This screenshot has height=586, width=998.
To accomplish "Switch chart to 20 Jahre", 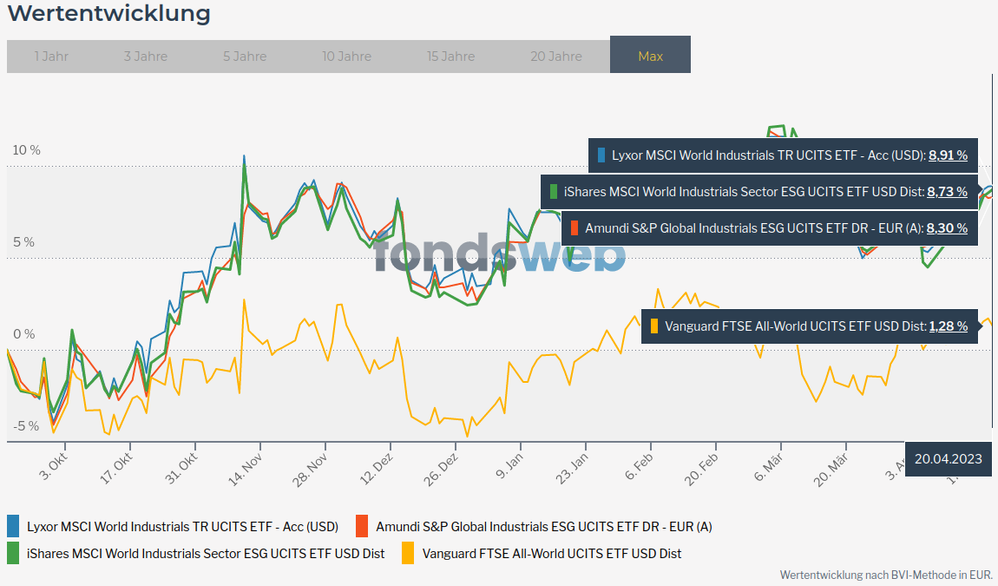I will [x=556, y=56].
